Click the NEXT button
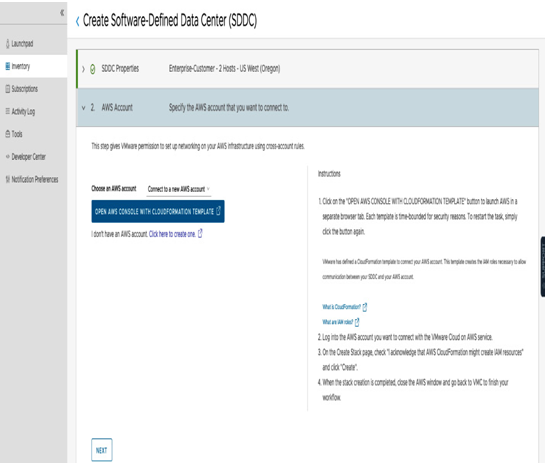The height and width of the screenshot is (465, 546). (102, 450)
